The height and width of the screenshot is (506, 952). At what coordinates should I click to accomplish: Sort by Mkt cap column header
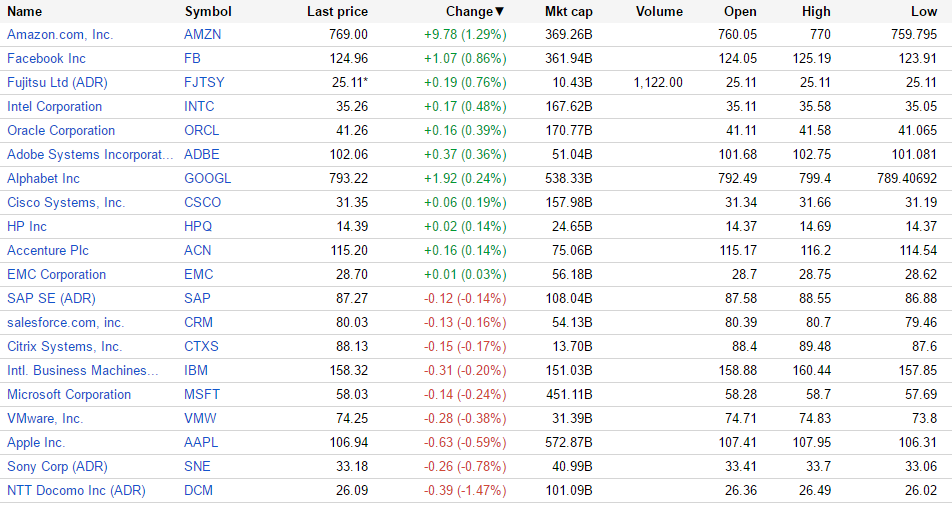(568, 12)
